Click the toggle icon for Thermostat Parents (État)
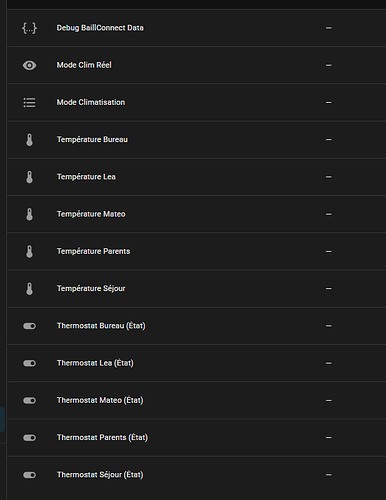The height and width of the screenshot is (500, 386). [x=29, y=438]
